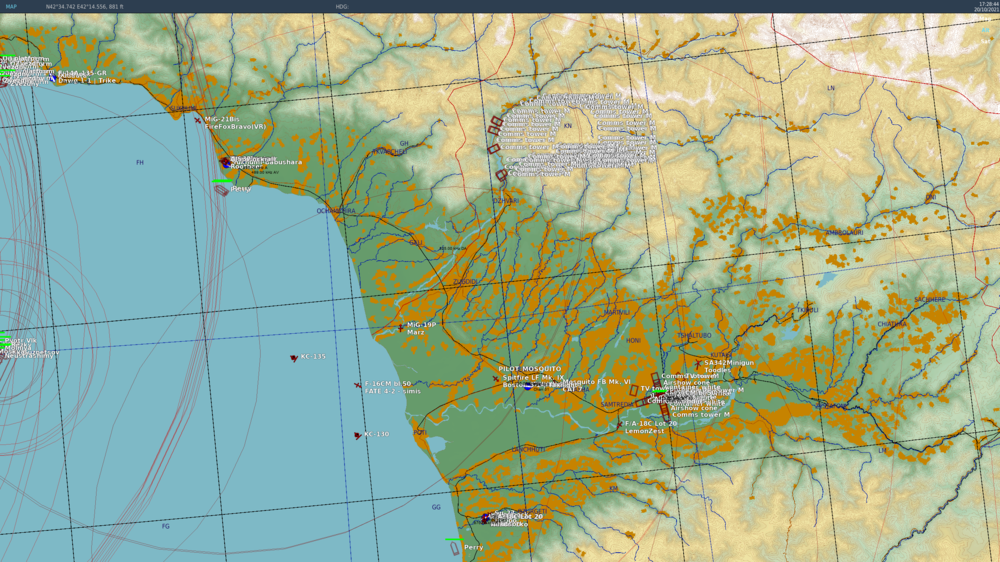Click the blue airfield icon near Spitfire label

[528, 385]
